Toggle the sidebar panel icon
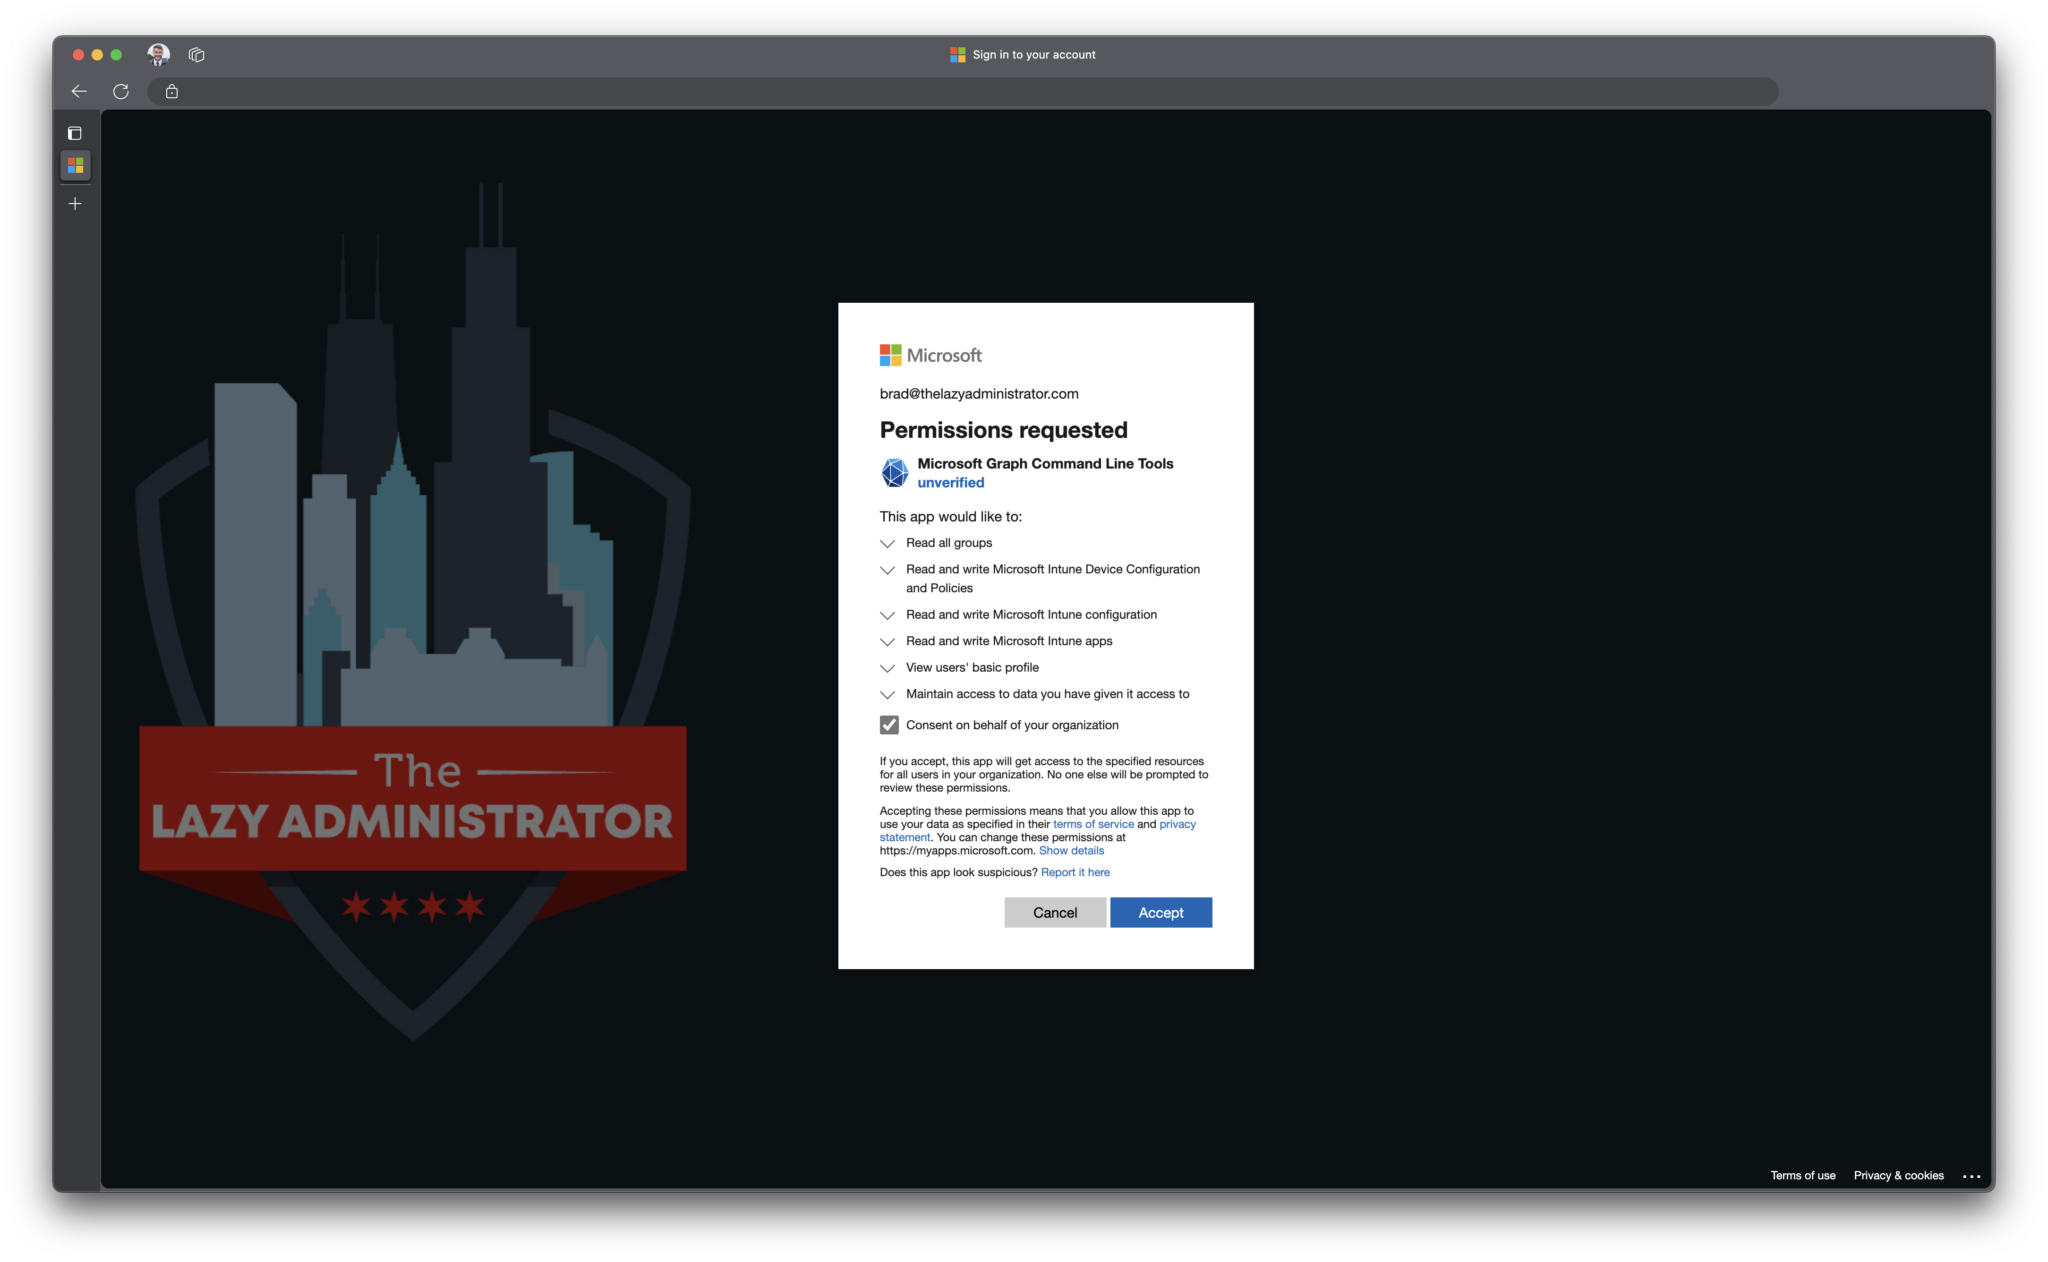The height and width of the screenshot is (1262, 2048). [x=75, y=133]
